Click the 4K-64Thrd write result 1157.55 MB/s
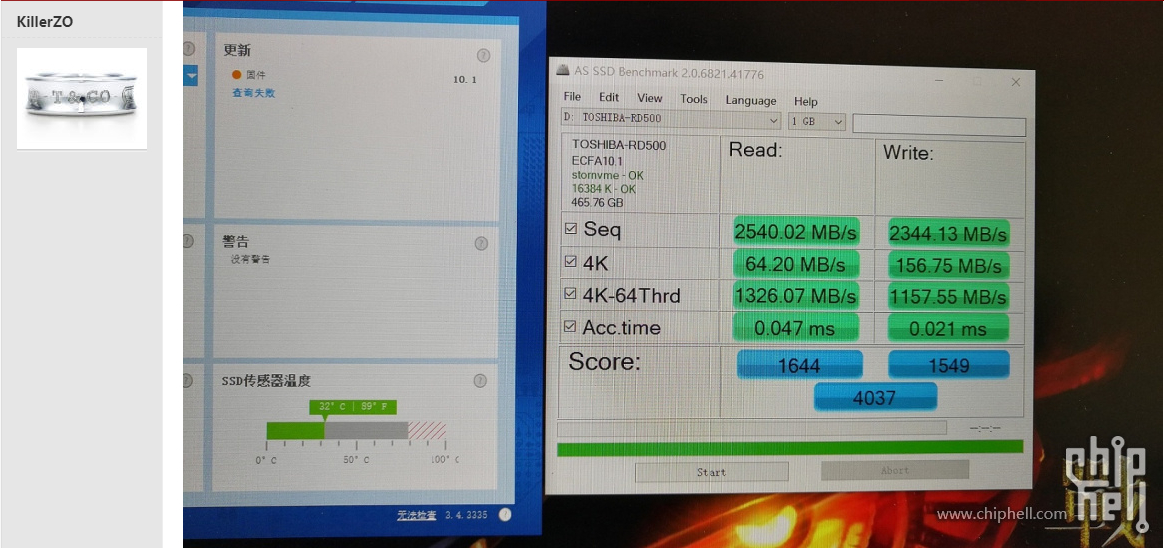Screen dimensions: 1164x548 pyautogui.click(x=948, y=298)
